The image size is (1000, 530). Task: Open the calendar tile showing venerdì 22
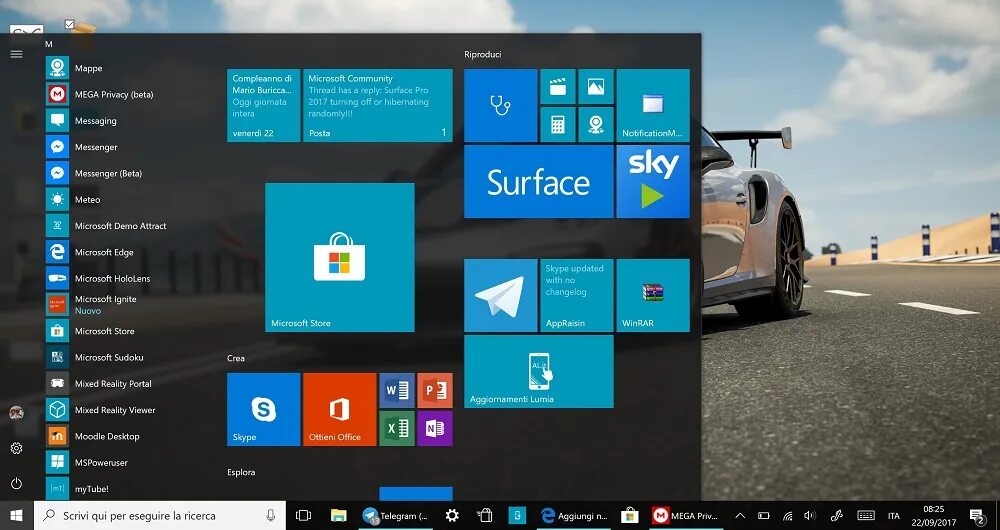(x=263, y=105)
